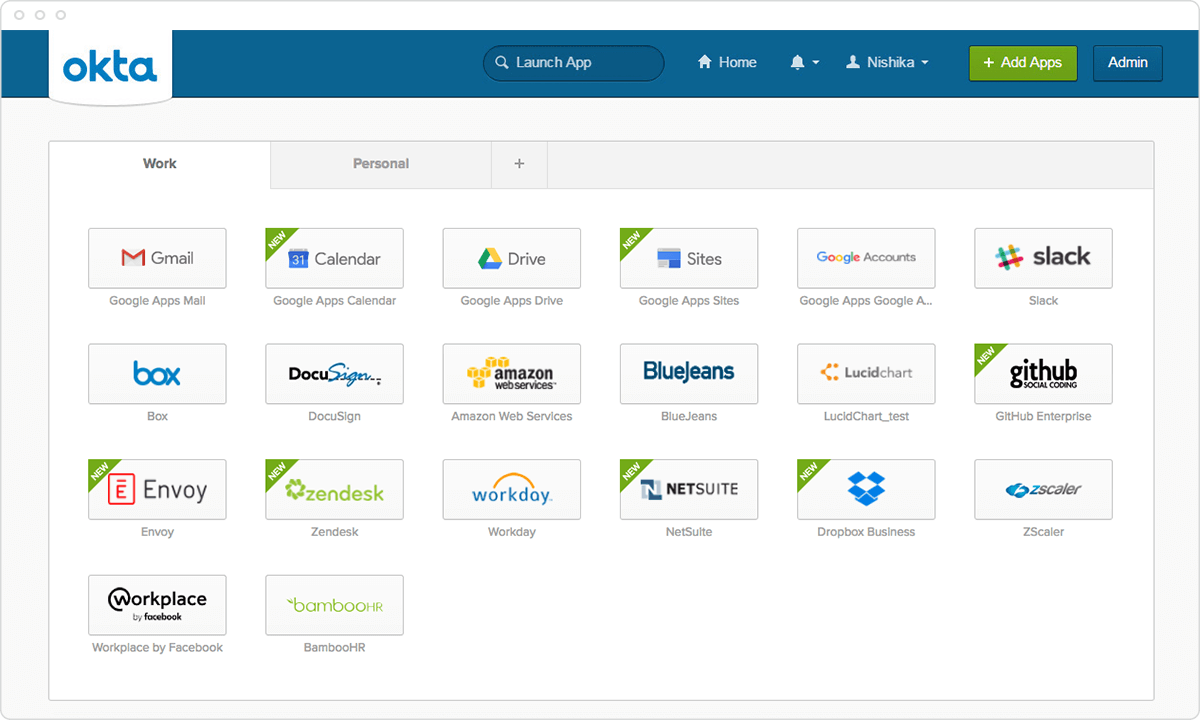This screenshot has width=1200, height=720.
Task: Open the Admin button
Action: coord(1127,62)
